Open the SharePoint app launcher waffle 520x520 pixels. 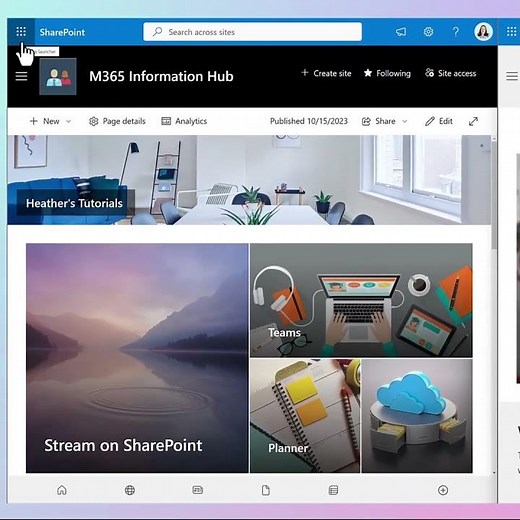[x=21, y=32]
